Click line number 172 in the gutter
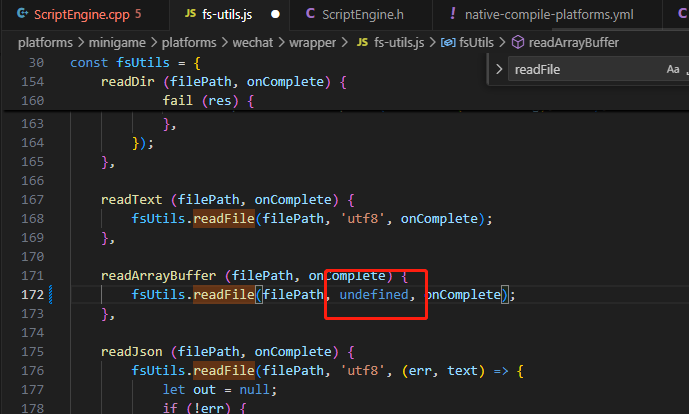The image size is (689, 414). (33, 294)
